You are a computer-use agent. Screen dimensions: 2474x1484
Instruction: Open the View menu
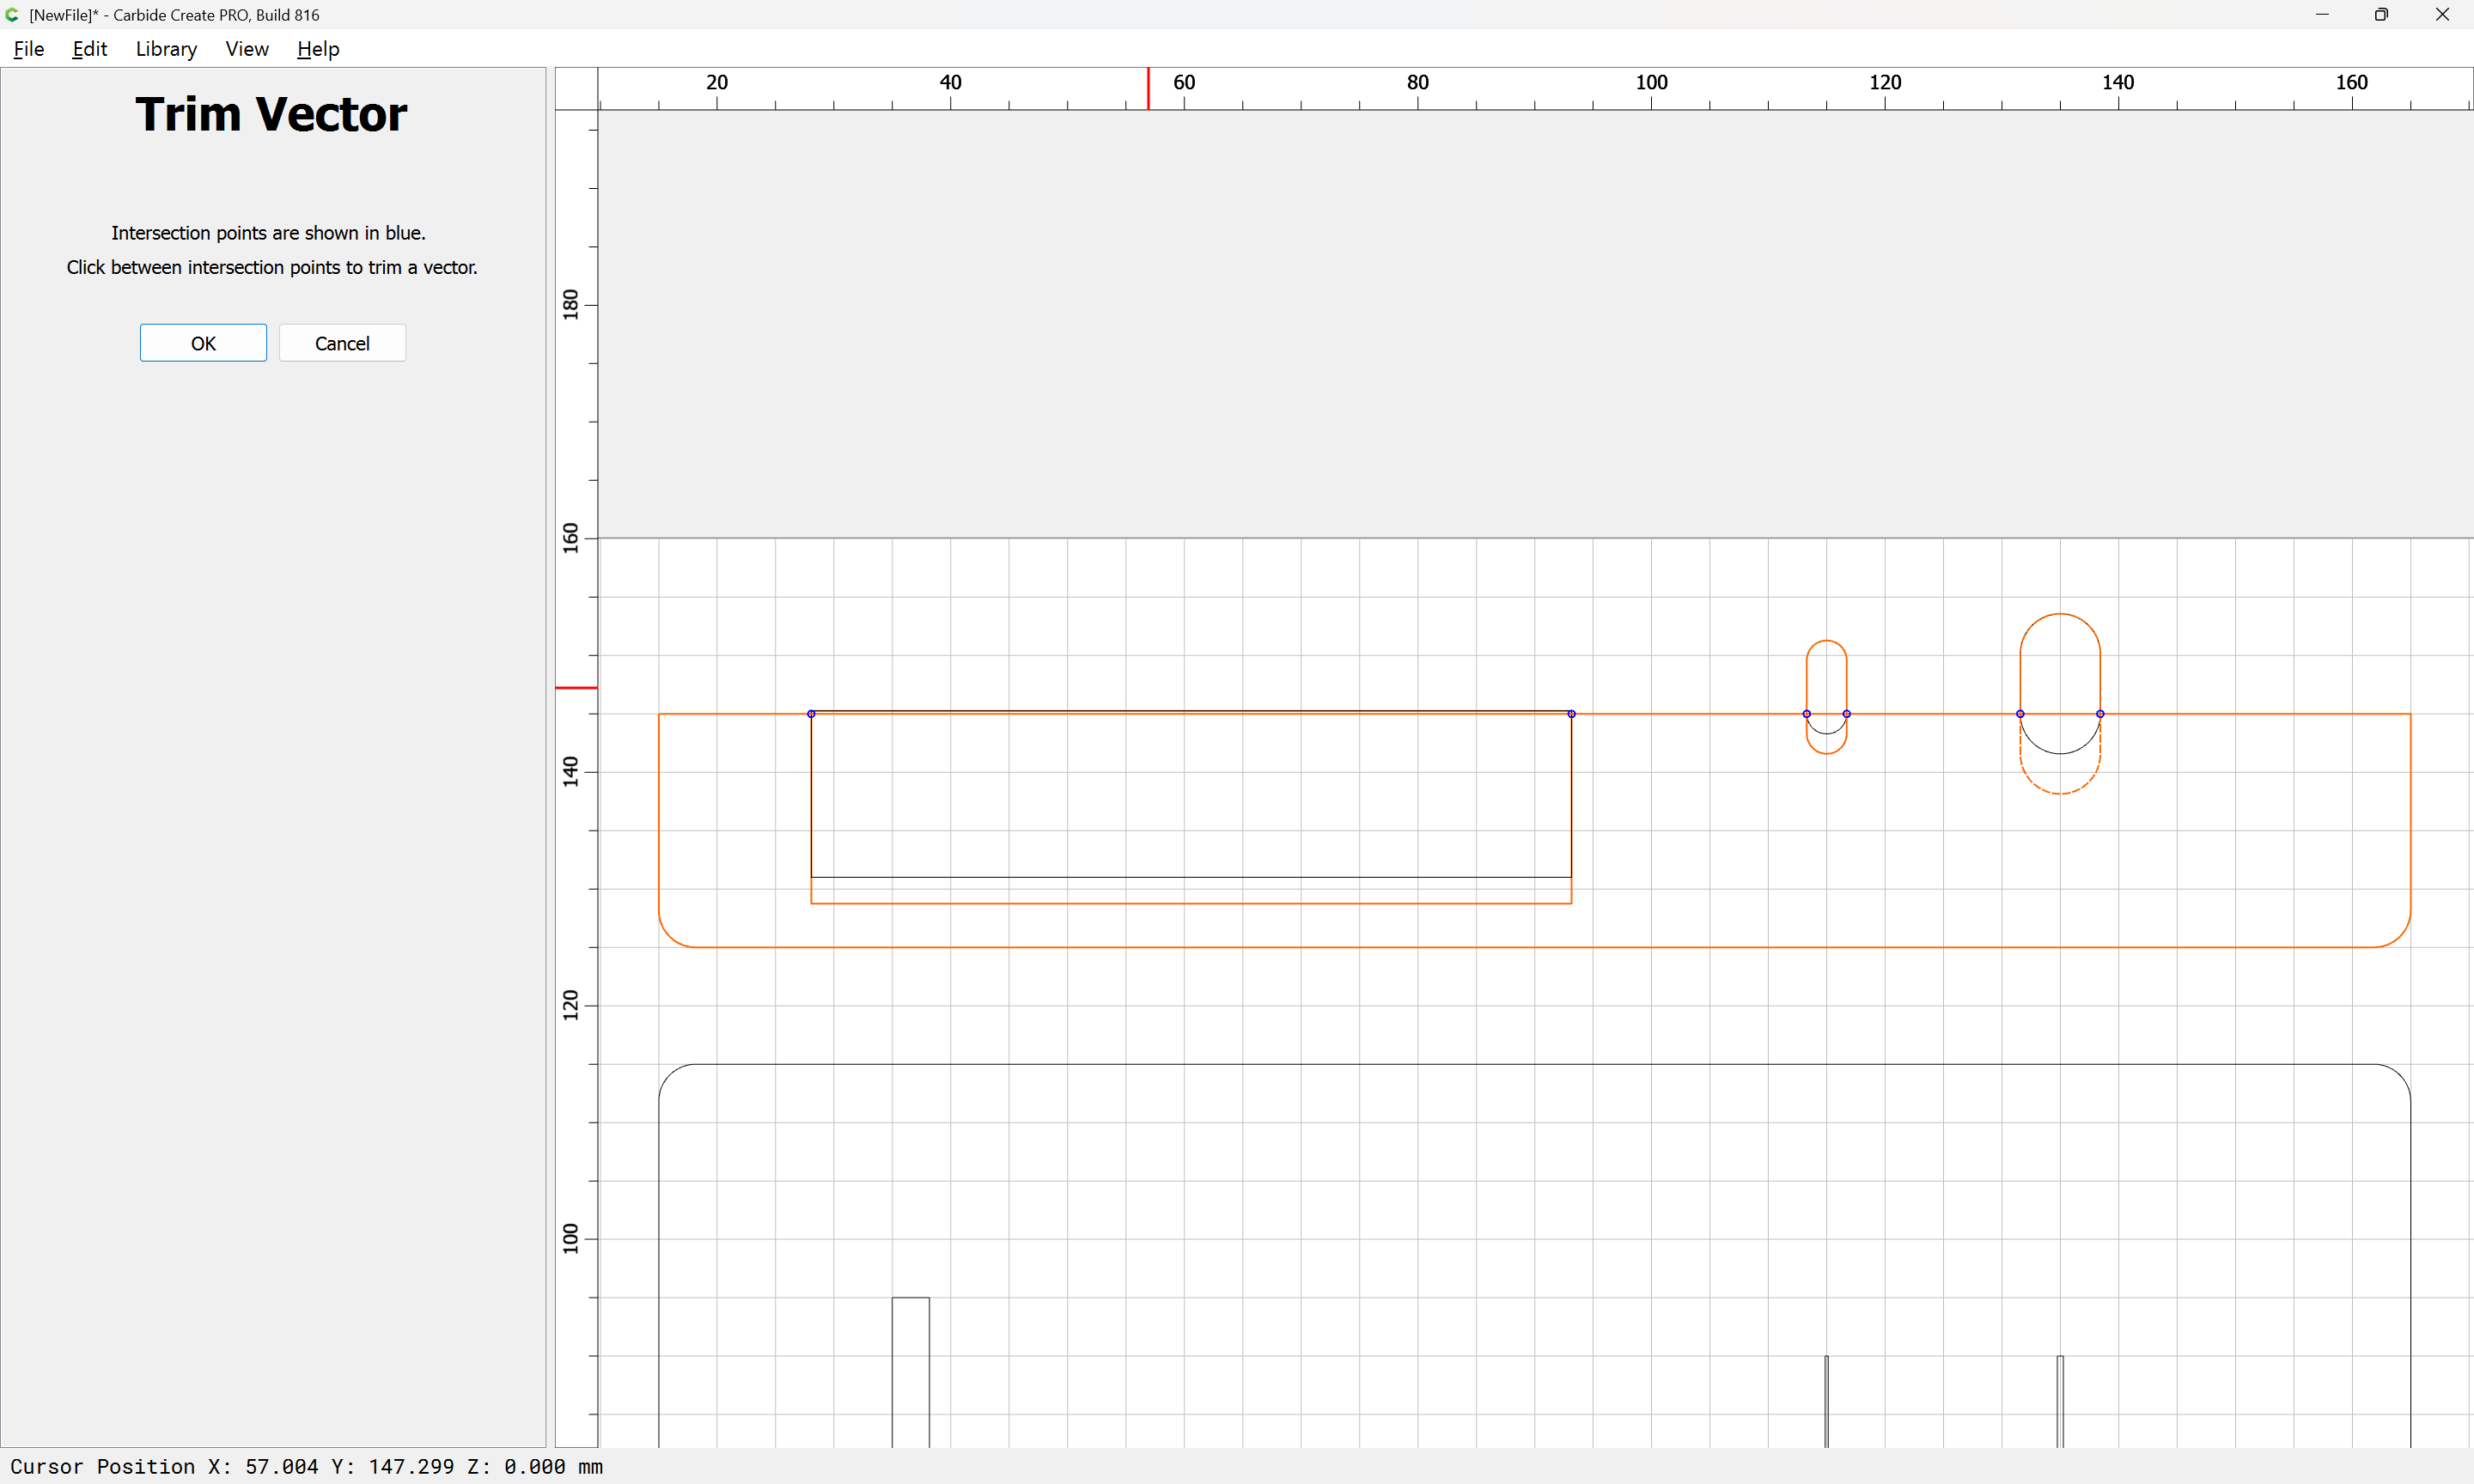click(x=246, y=49)
